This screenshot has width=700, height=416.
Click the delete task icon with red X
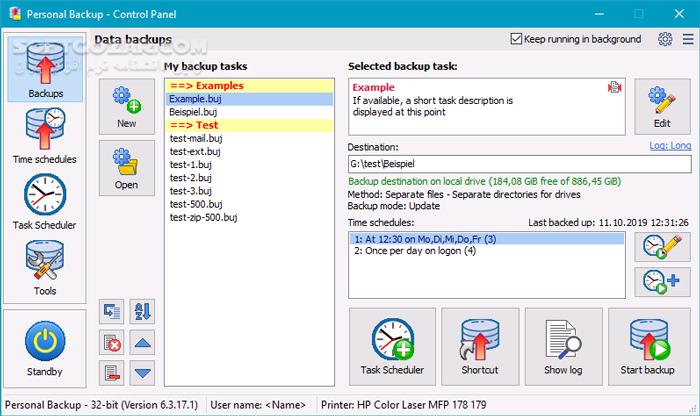112,342
